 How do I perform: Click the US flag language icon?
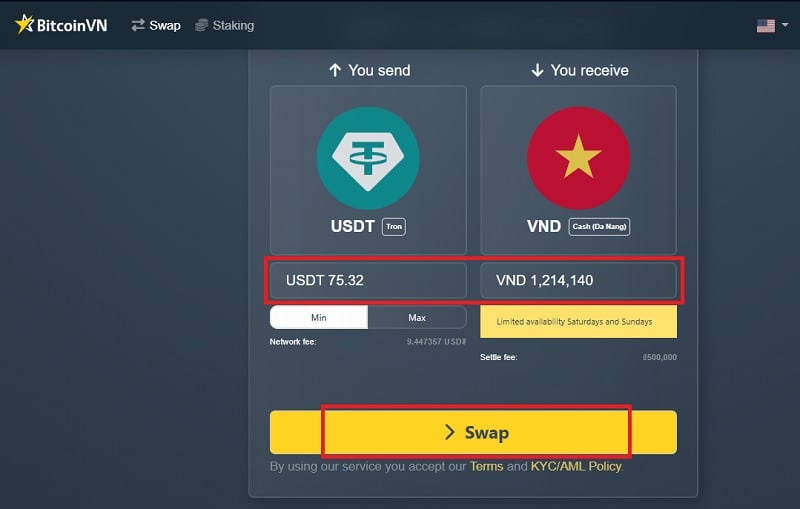tap(765, 26)
